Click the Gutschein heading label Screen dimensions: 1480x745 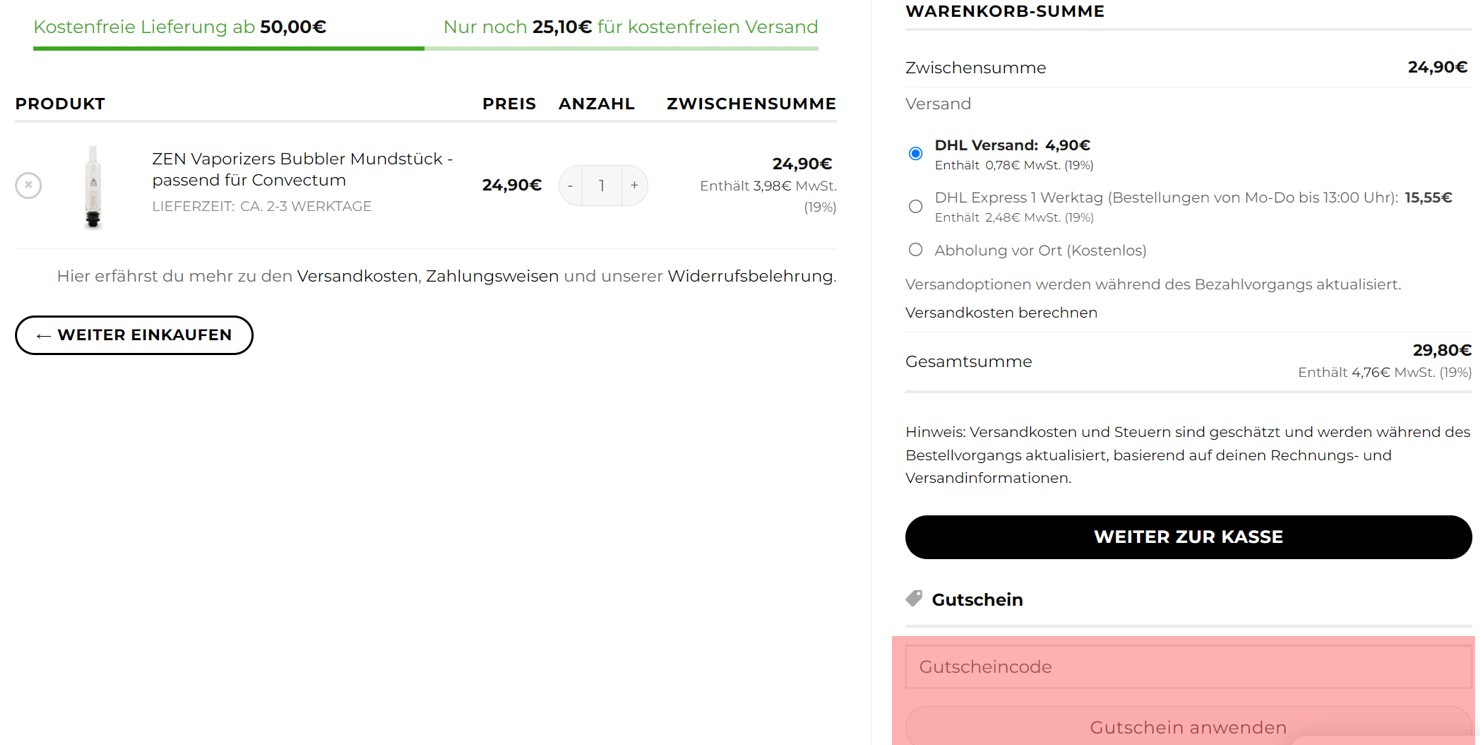coord(977,600)
